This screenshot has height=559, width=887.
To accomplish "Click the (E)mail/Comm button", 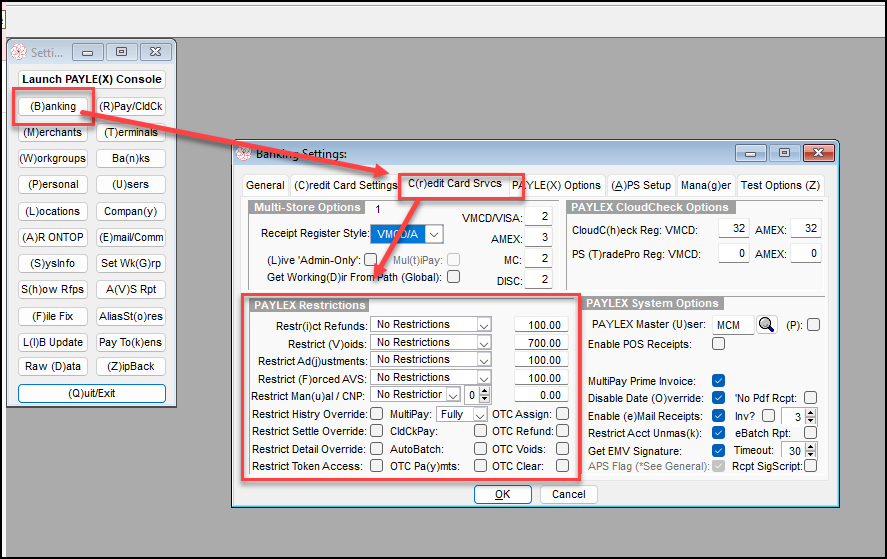I will pyautogui.click(x=131, y=237).
